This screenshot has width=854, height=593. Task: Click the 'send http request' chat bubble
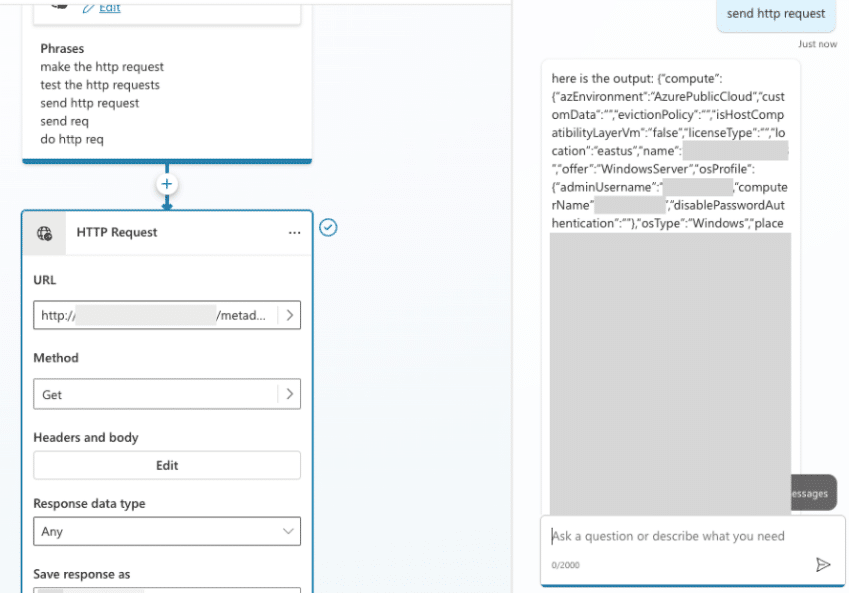[x=776, y=14]
